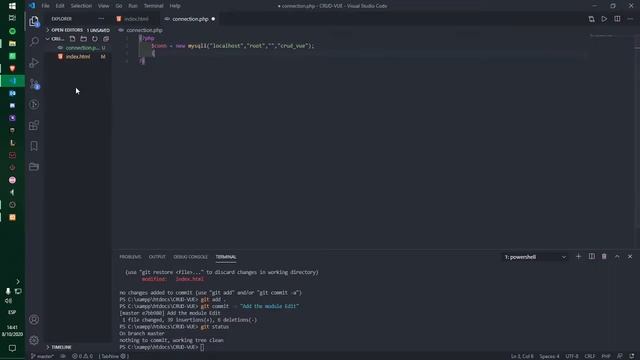Switch to the Problems panel tab
Screen dimensions: 640x360
click(x=130, y=257)
